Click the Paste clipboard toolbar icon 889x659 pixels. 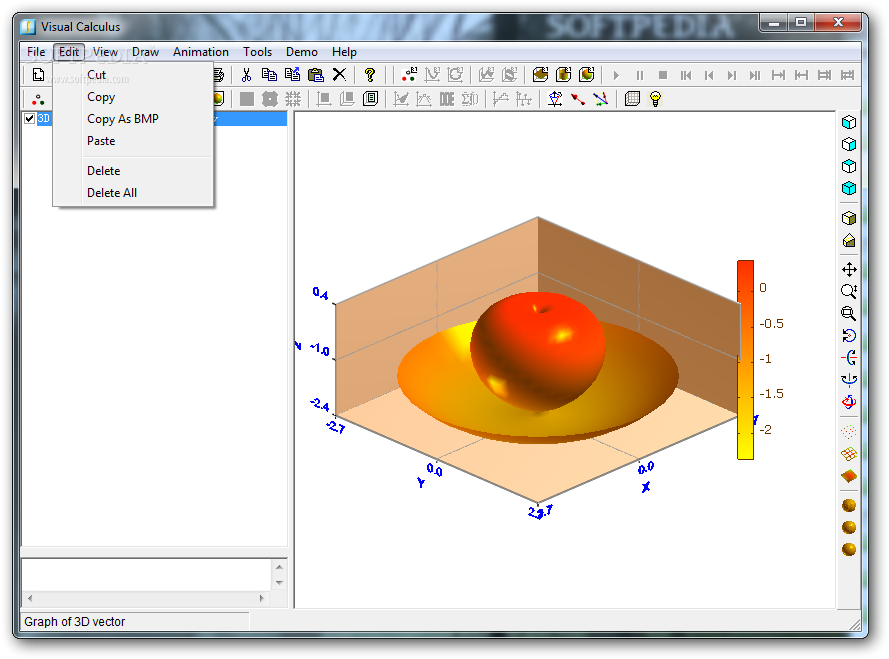(315, 75)
